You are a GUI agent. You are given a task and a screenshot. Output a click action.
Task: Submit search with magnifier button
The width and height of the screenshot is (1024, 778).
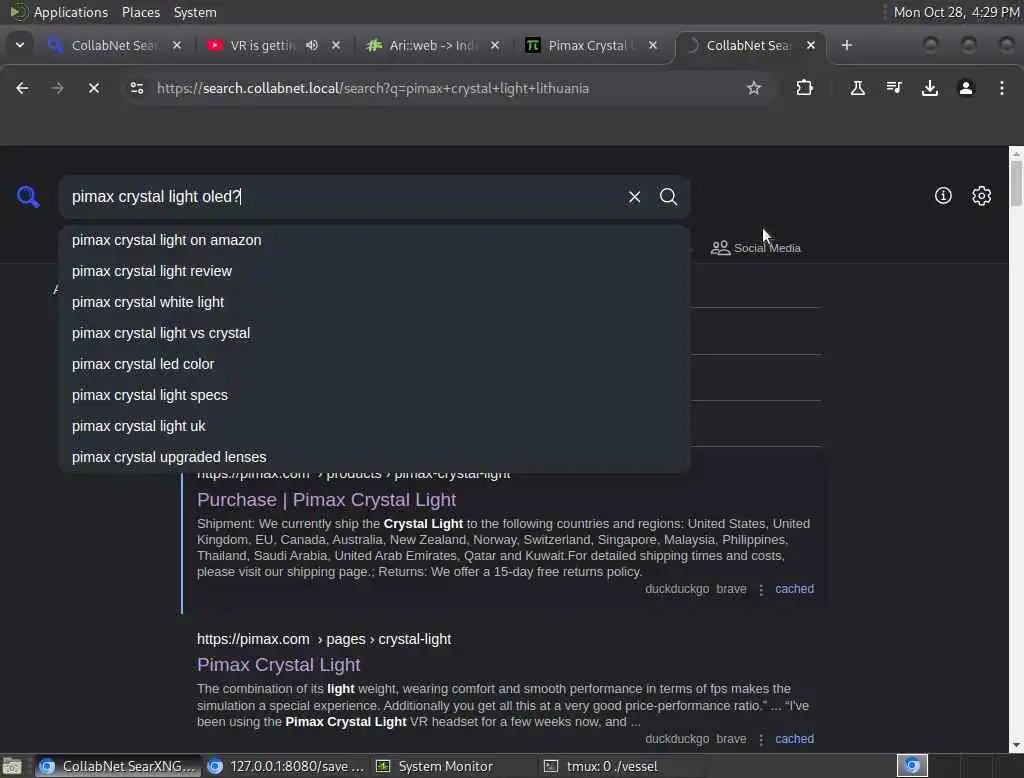click(668, 197)
